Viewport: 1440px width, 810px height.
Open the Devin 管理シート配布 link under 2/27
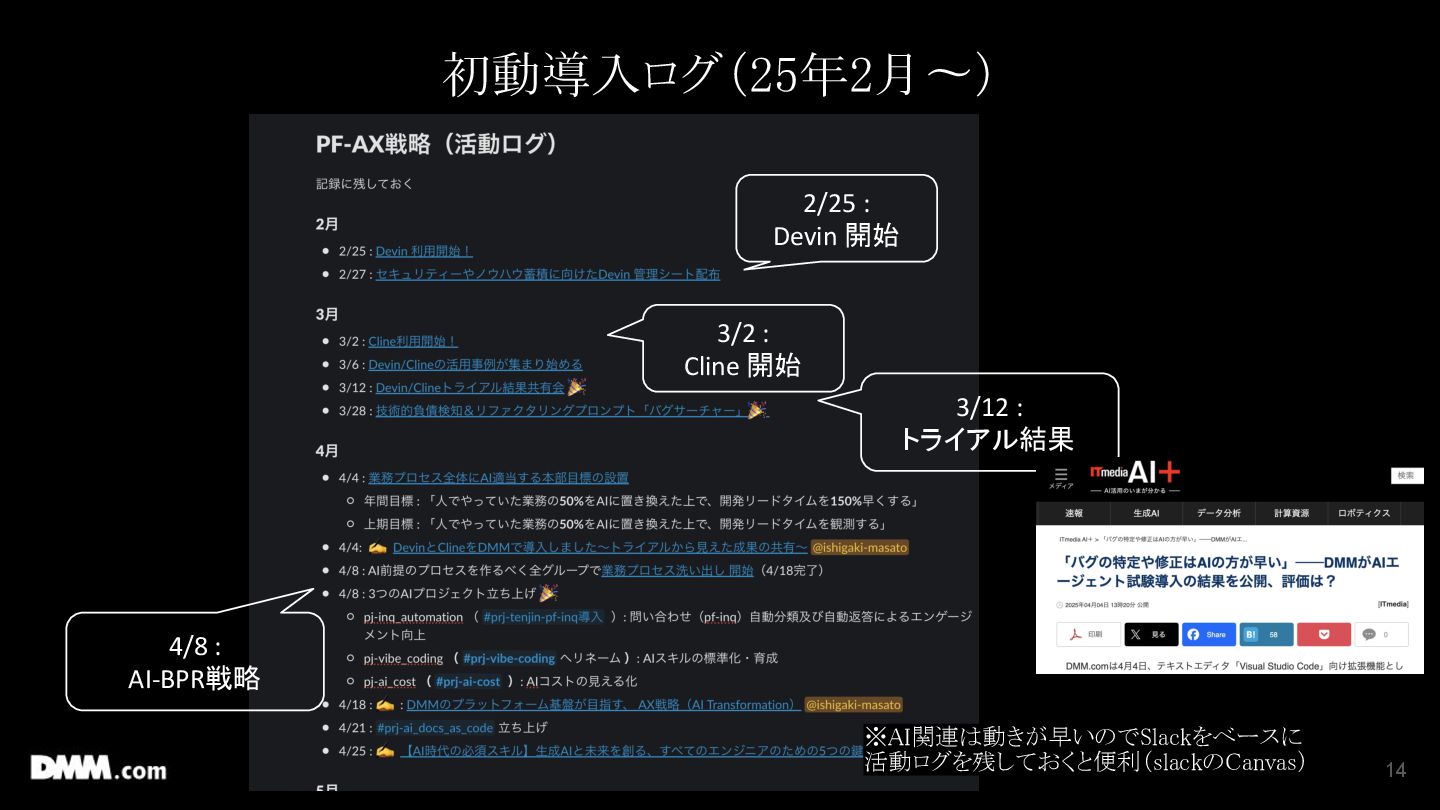(548, 274)
